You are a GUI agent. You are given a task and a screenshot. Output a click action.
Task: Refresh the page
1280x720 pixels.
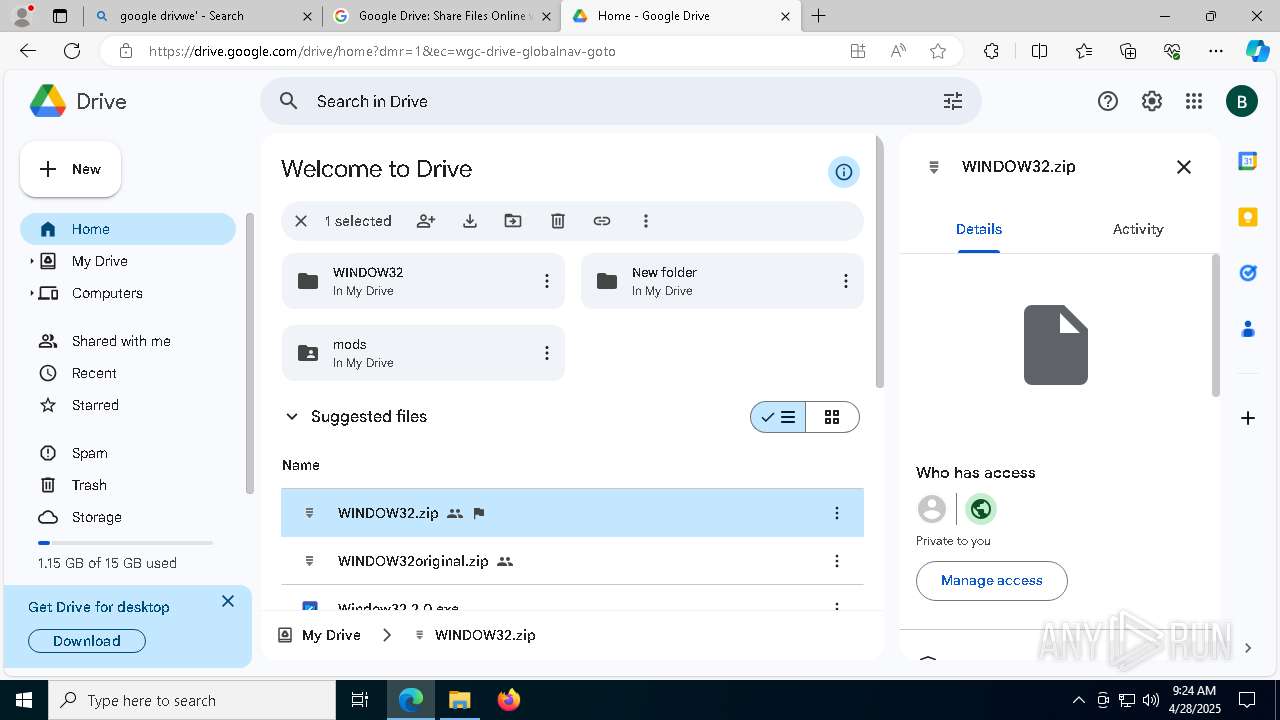[x=72, y=51]
